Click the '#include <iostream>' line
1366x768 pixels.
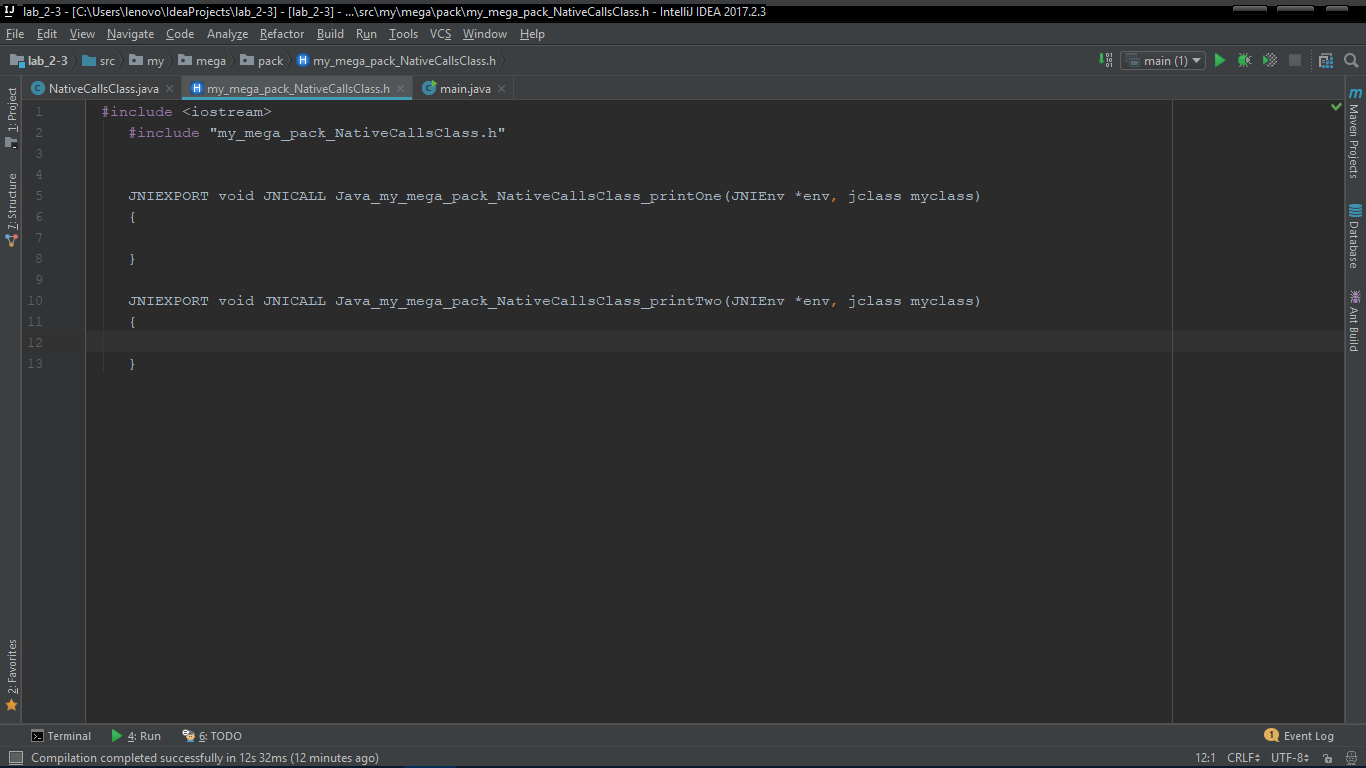(x=186, y=112)
